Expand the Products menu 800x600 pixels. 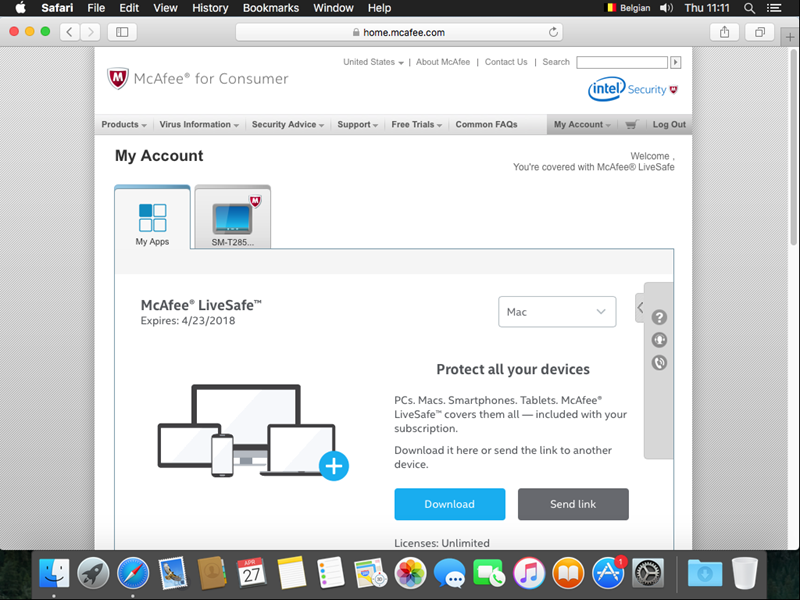tap(124, 124)
